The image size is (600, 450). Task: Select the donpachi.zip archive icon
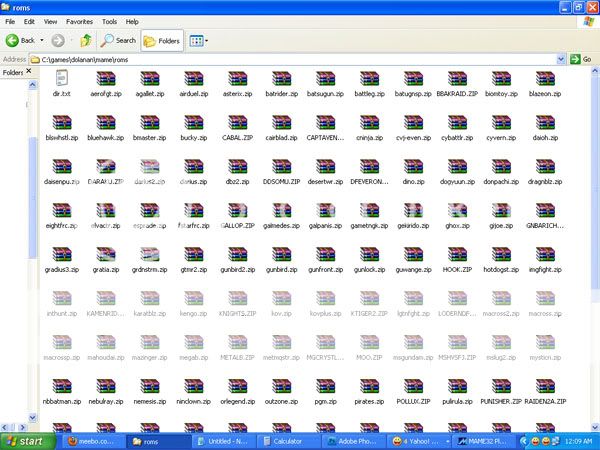tap(501, 166)
